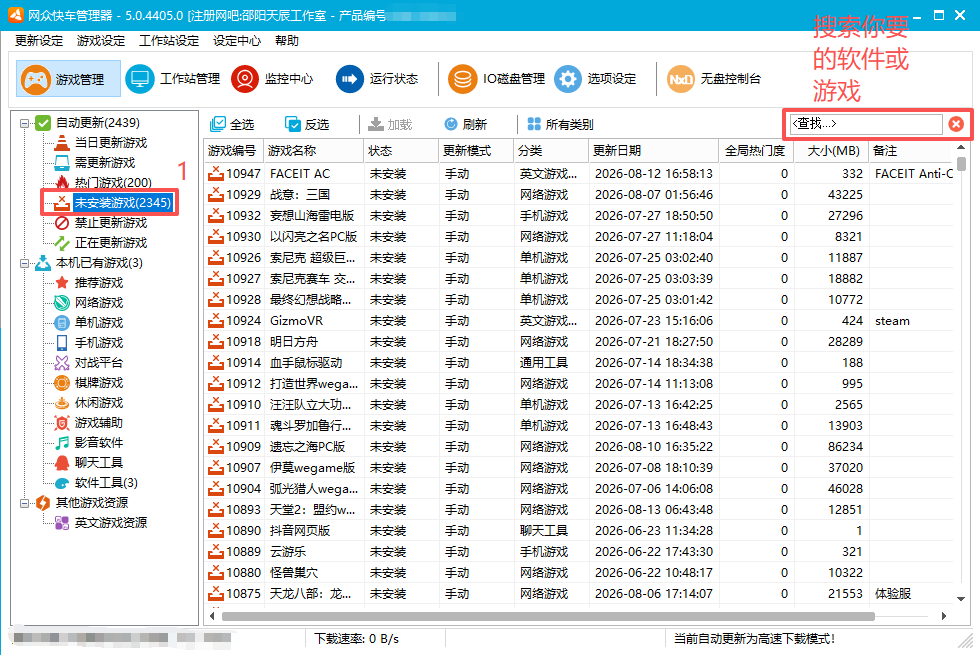Focus the 查找 search field
Screen dimensions: 980x655
[x=866, y=124]
